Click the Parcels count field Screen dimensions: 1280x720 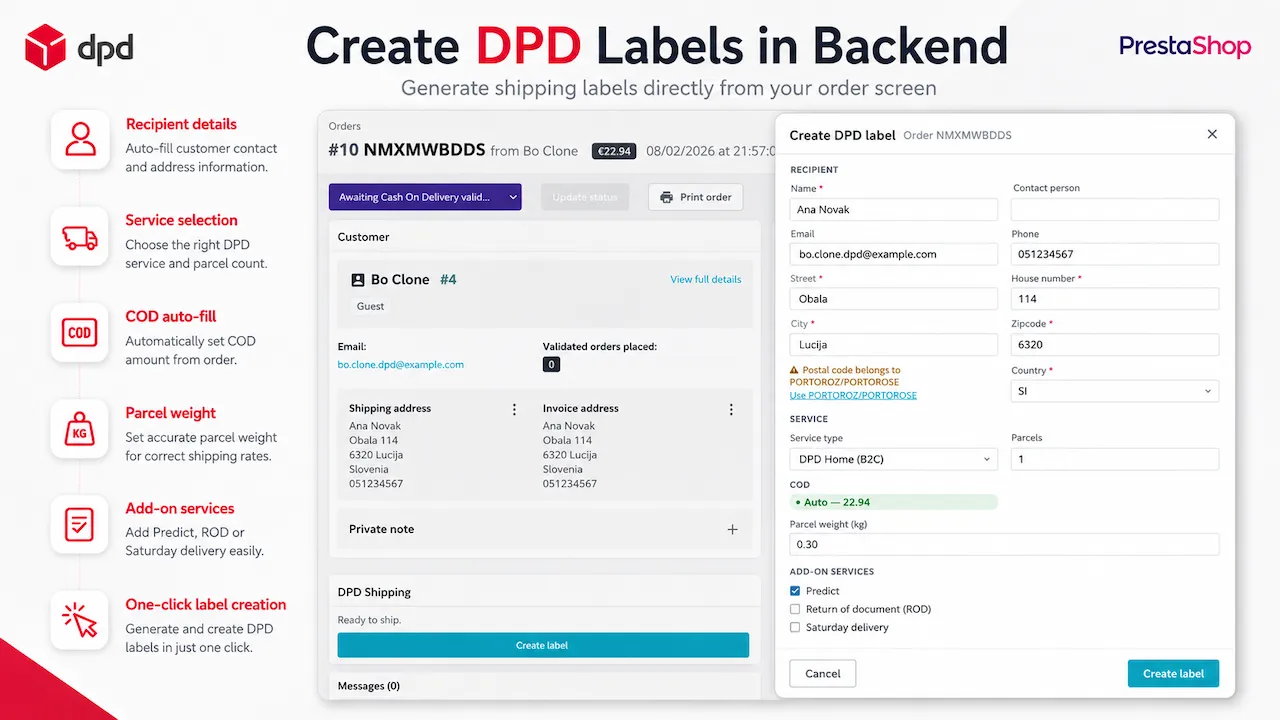1115,459
